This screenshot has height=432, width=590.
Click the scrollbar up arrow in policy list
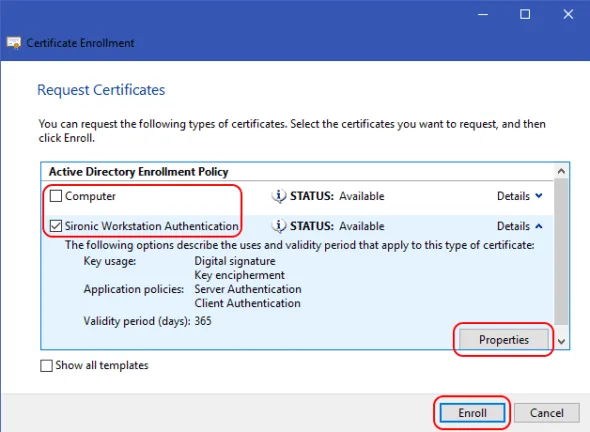click(x=561, y=172)
